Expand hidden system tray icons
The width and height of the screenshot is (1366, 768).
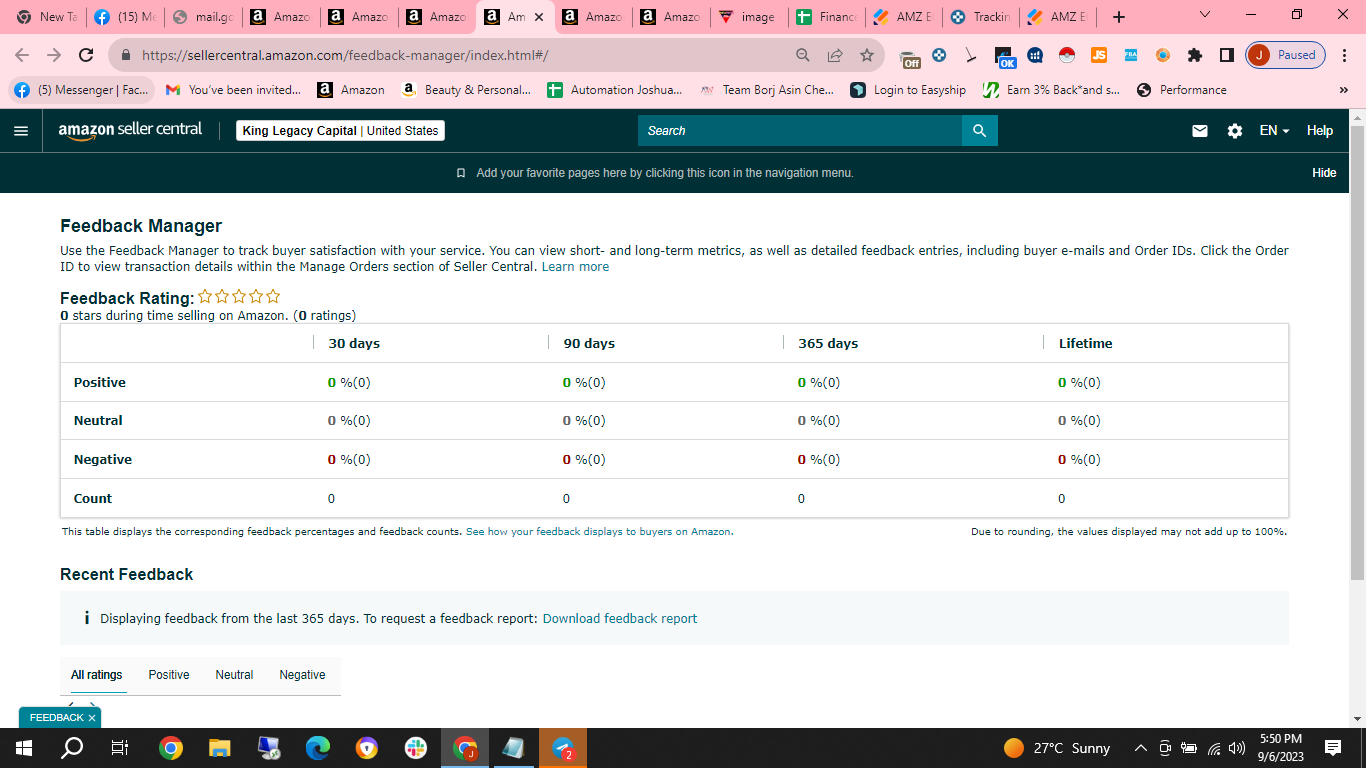(1140, 748)
